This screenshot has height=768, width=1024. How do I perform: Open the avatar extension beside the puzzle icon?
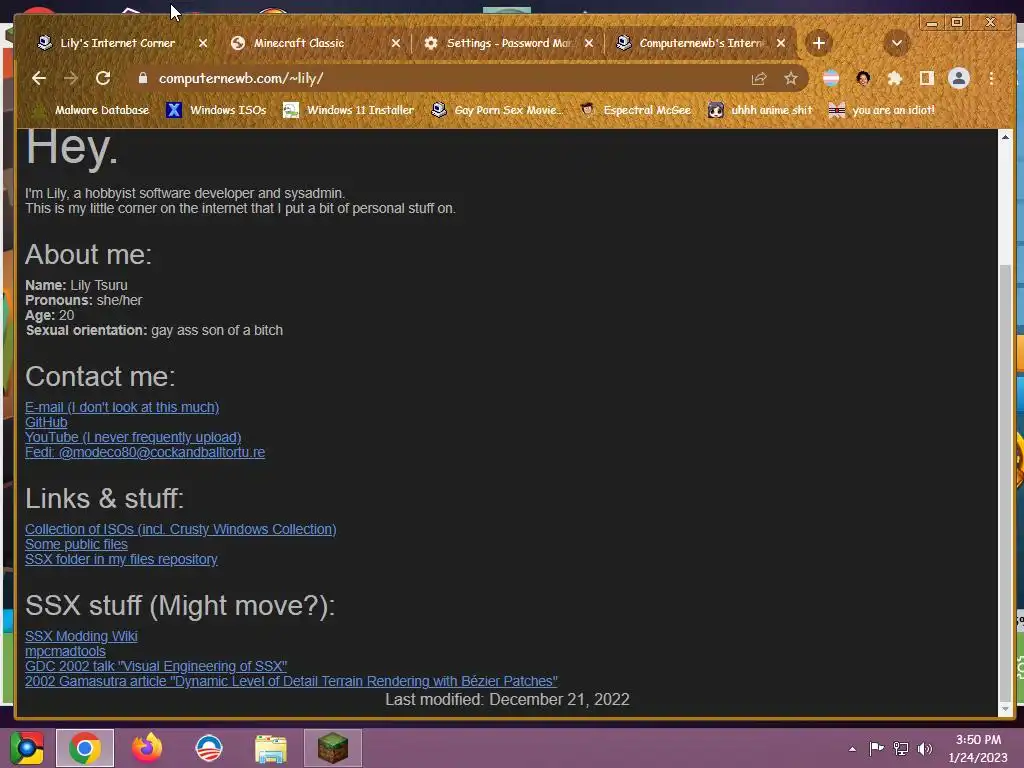(x=863, y=78)
